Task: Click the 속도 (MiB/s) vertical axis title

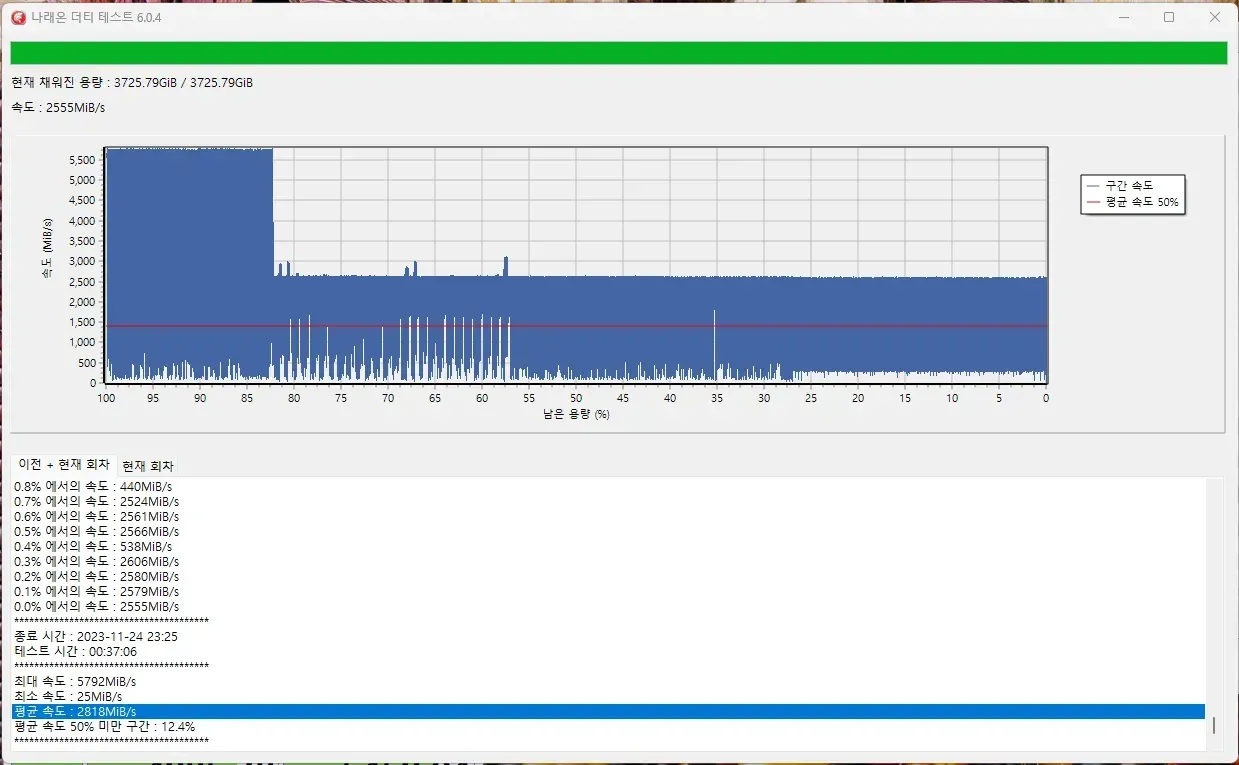Action: coord(47,247)
